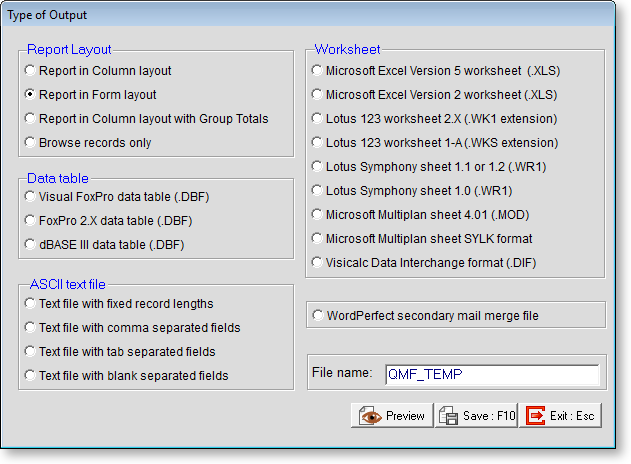
Task: Choose Text file with comma separated fields
Action: click(x=31, y=328)
